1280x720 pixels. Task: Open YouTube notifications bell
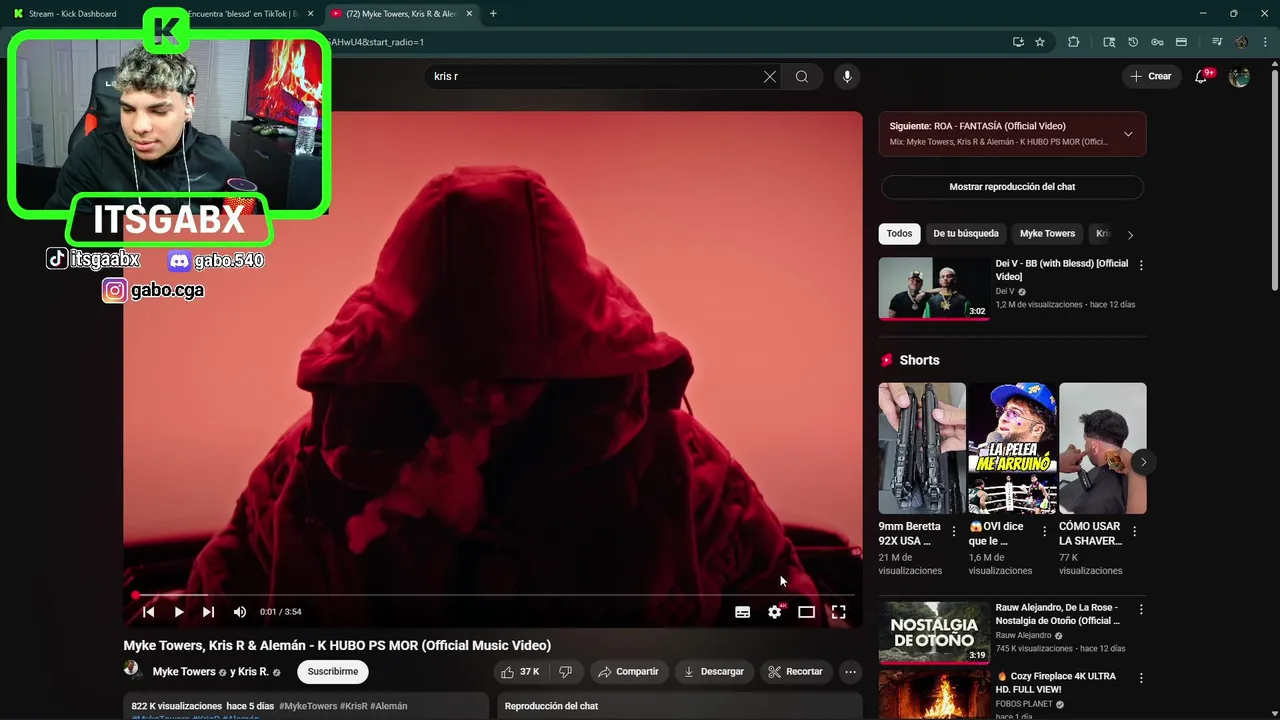(1203, 77)
